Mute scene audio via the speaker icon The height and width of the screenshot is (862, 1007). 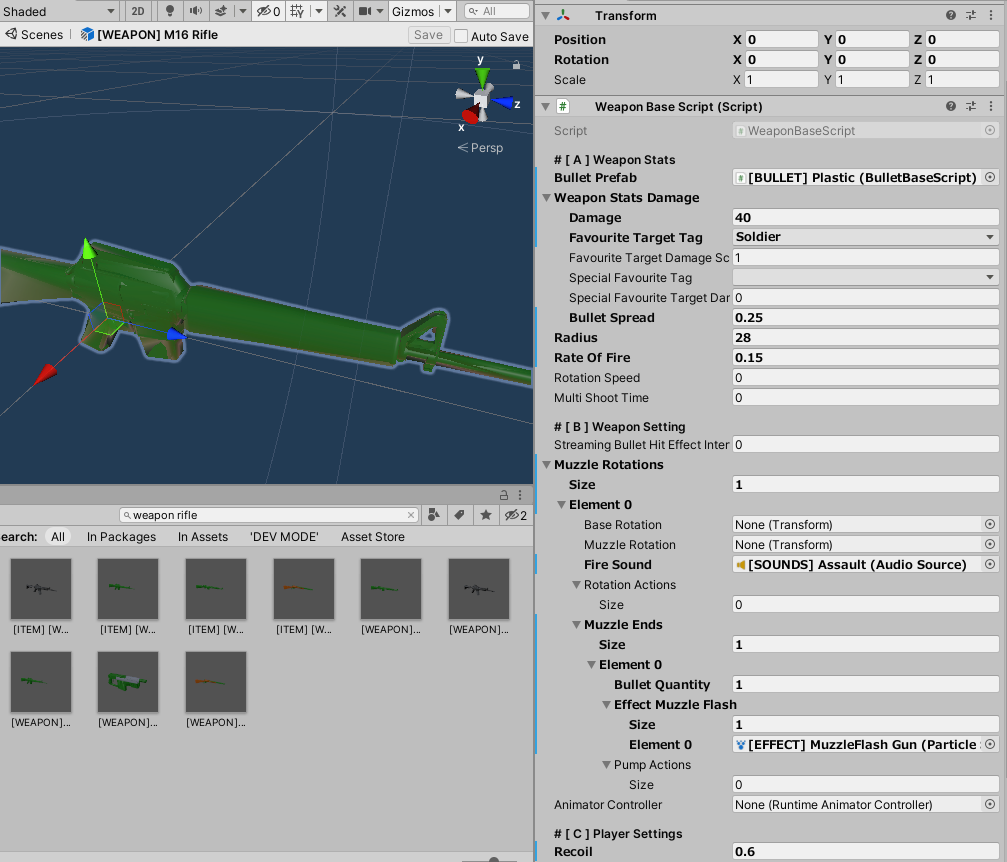[195, 11]
